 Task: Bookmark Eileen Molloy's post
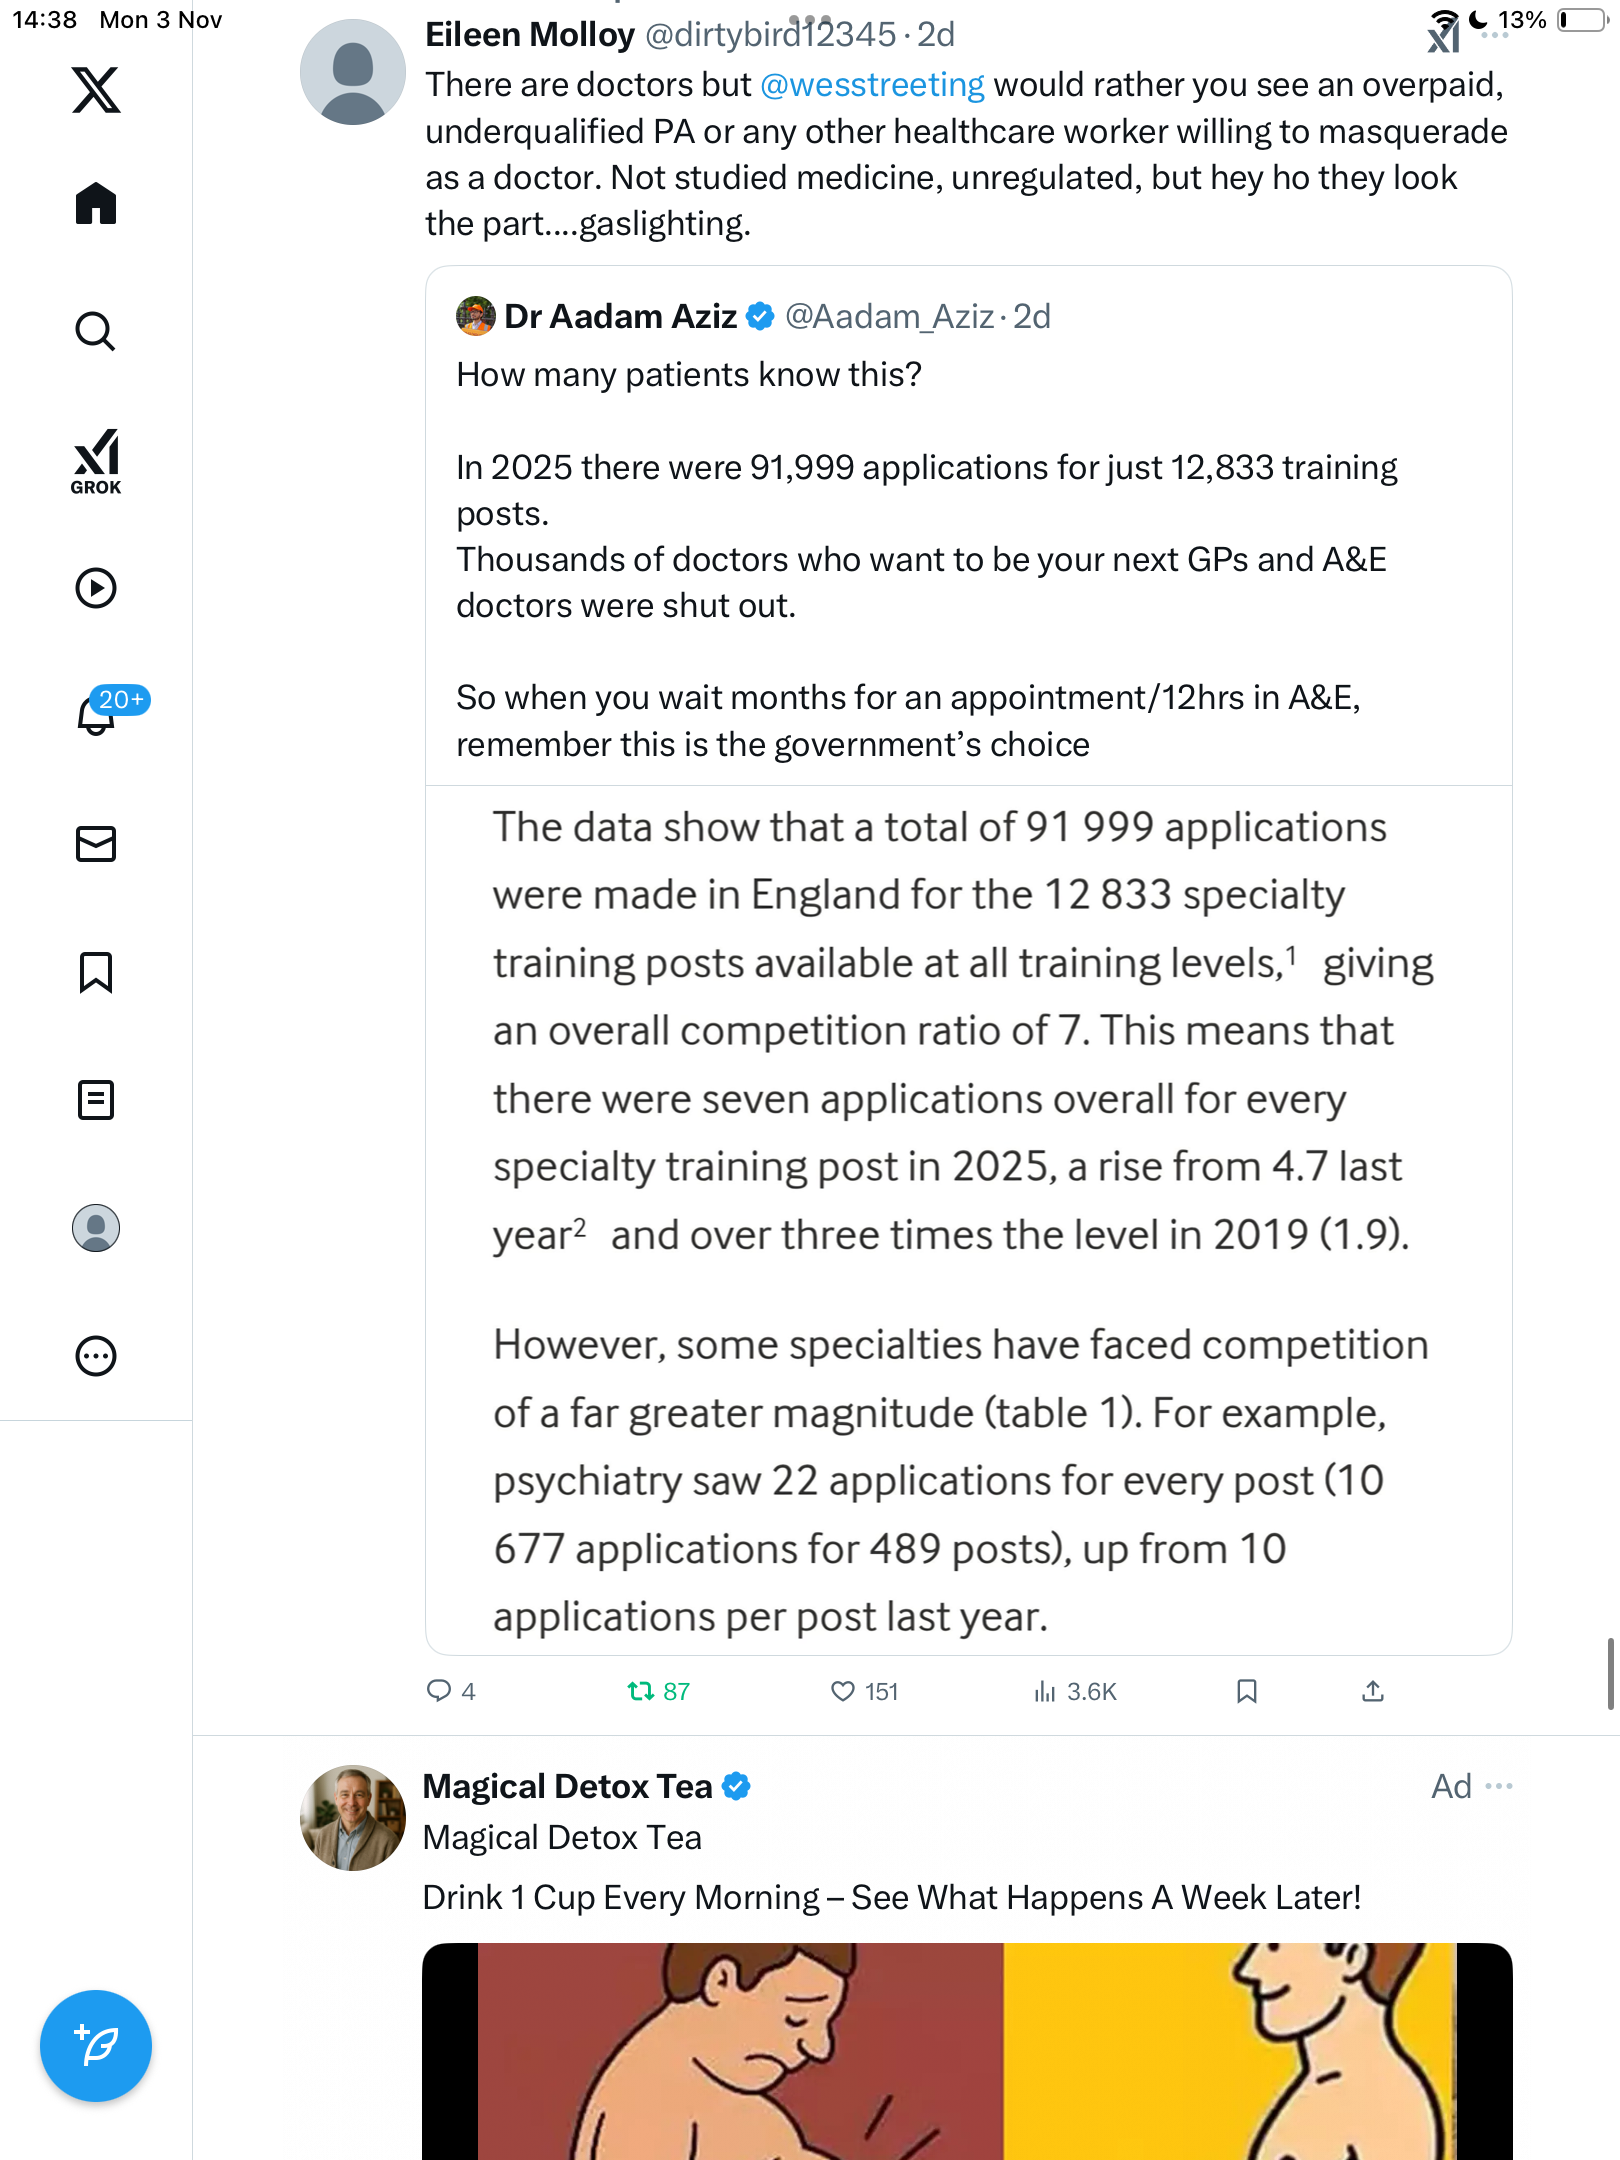pos(1246,1691)
